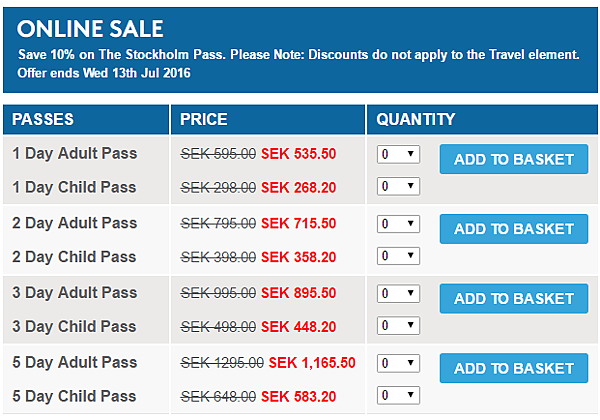Open quantity dropdown for 3 Day Adult Pass
The height and width of the screenshot is (420, 600).
pos(398,293)
